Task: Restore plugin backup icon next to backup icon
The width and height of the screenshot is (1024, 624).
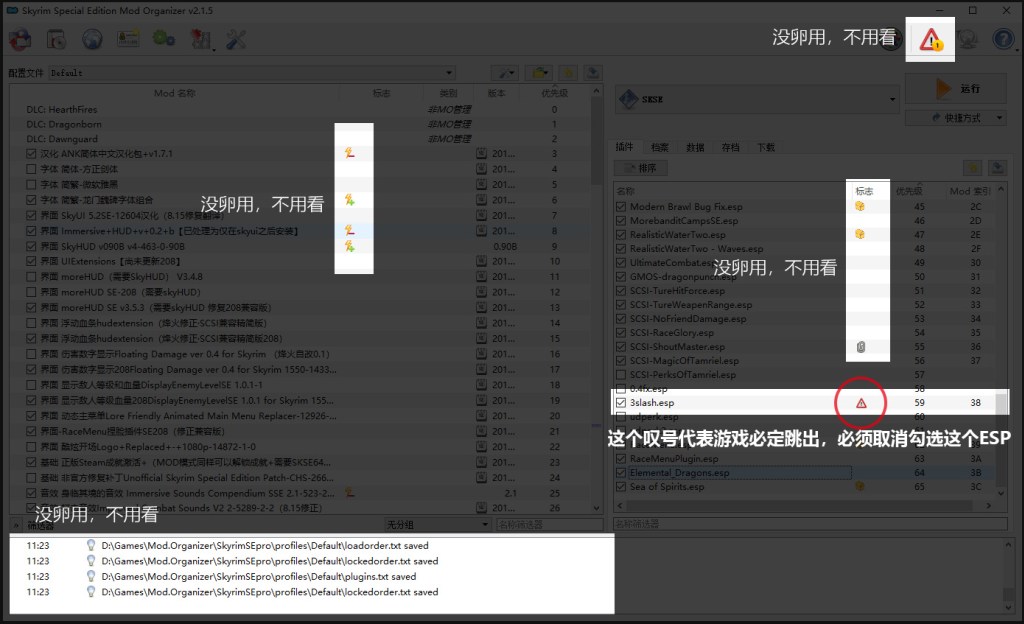Action: click(x=997, y=167)
